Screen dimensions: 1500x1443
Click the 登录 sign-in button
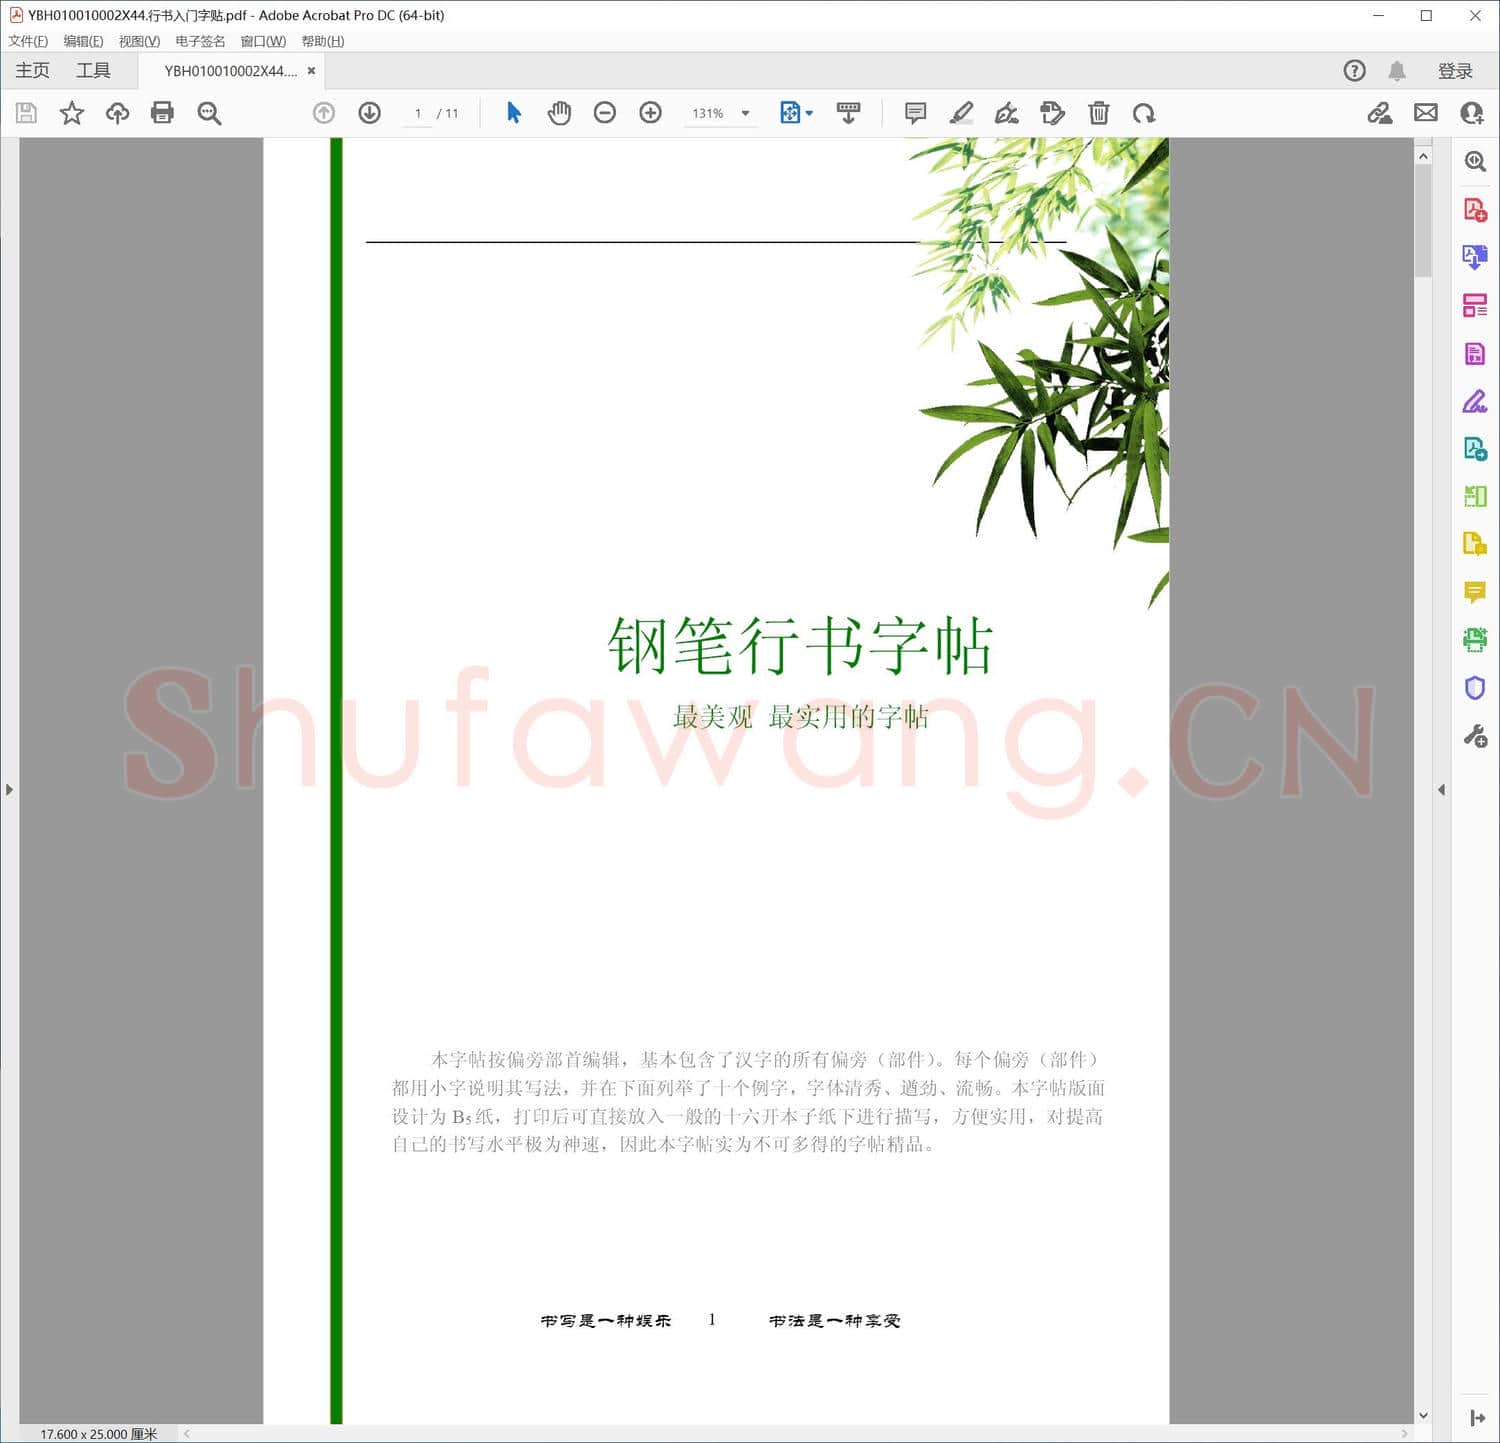1455,71
